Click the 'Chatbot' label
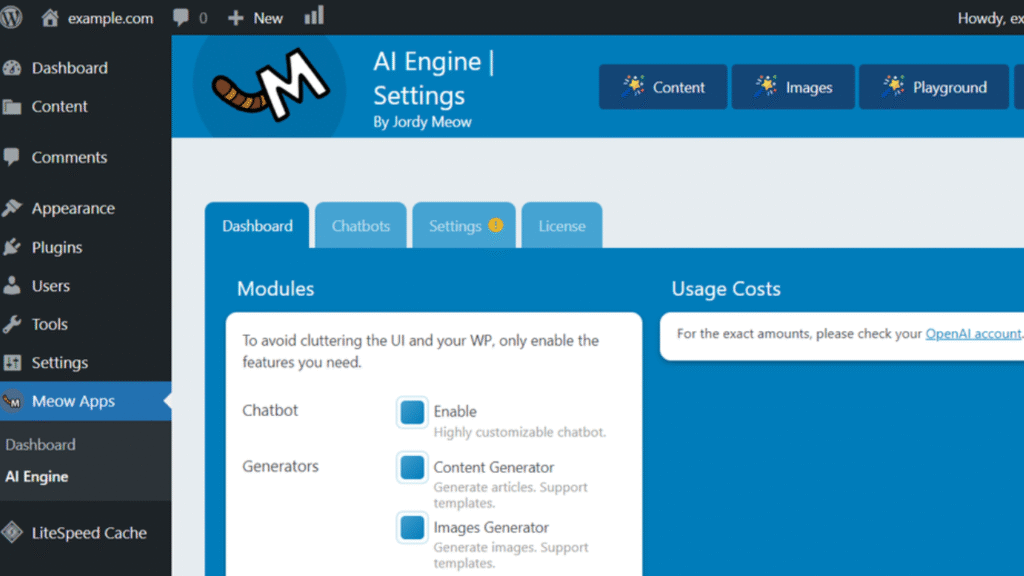This screenshot has height=576, width=1024. [270, 410]
